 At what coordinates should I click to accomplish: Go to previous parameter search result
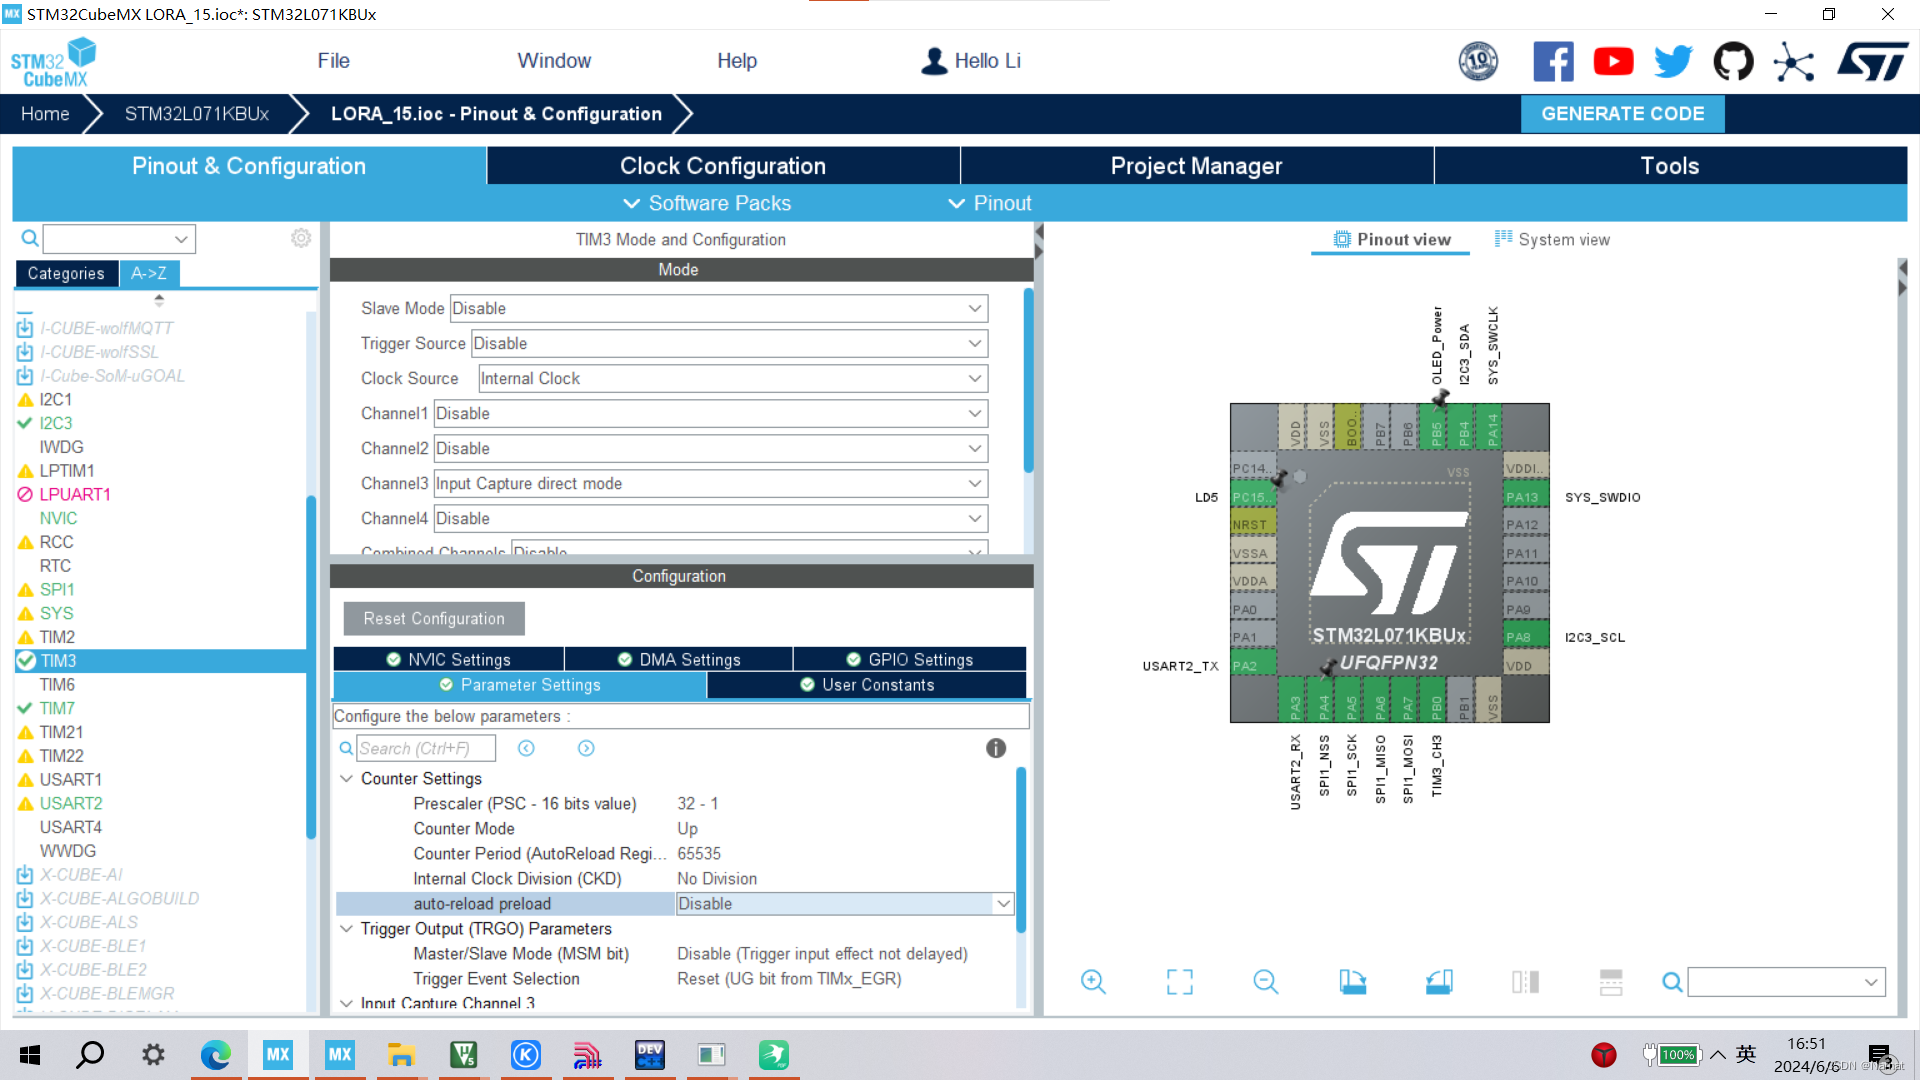[526, 748]
